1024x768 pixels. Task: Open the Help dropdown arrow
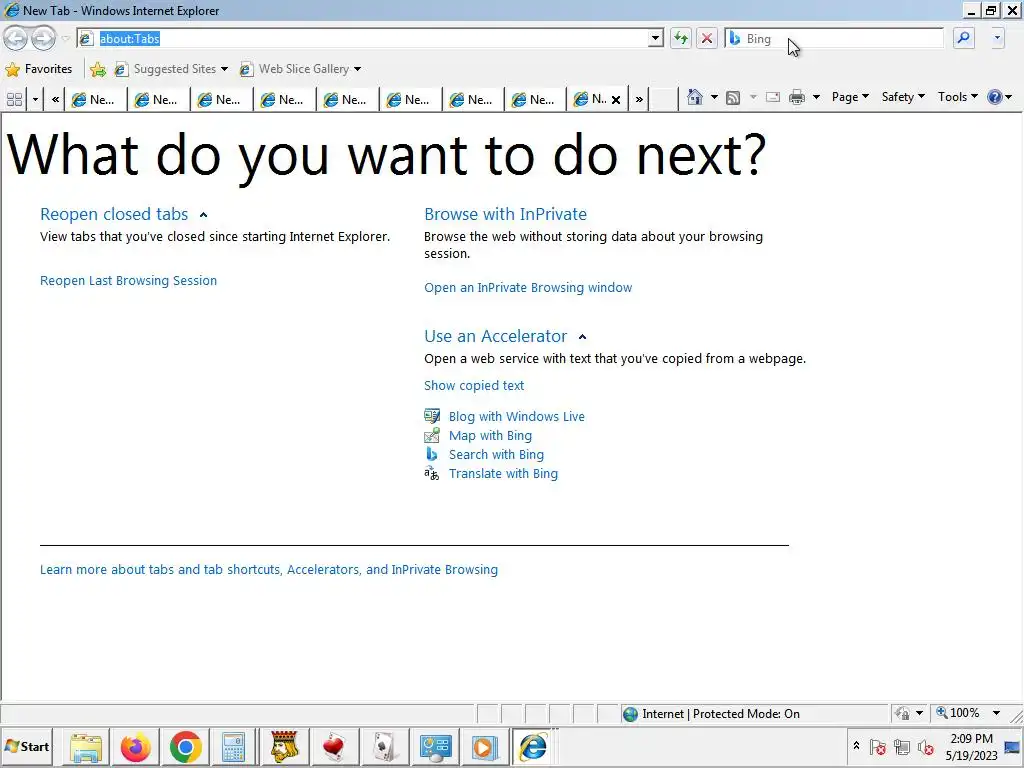1009,97
